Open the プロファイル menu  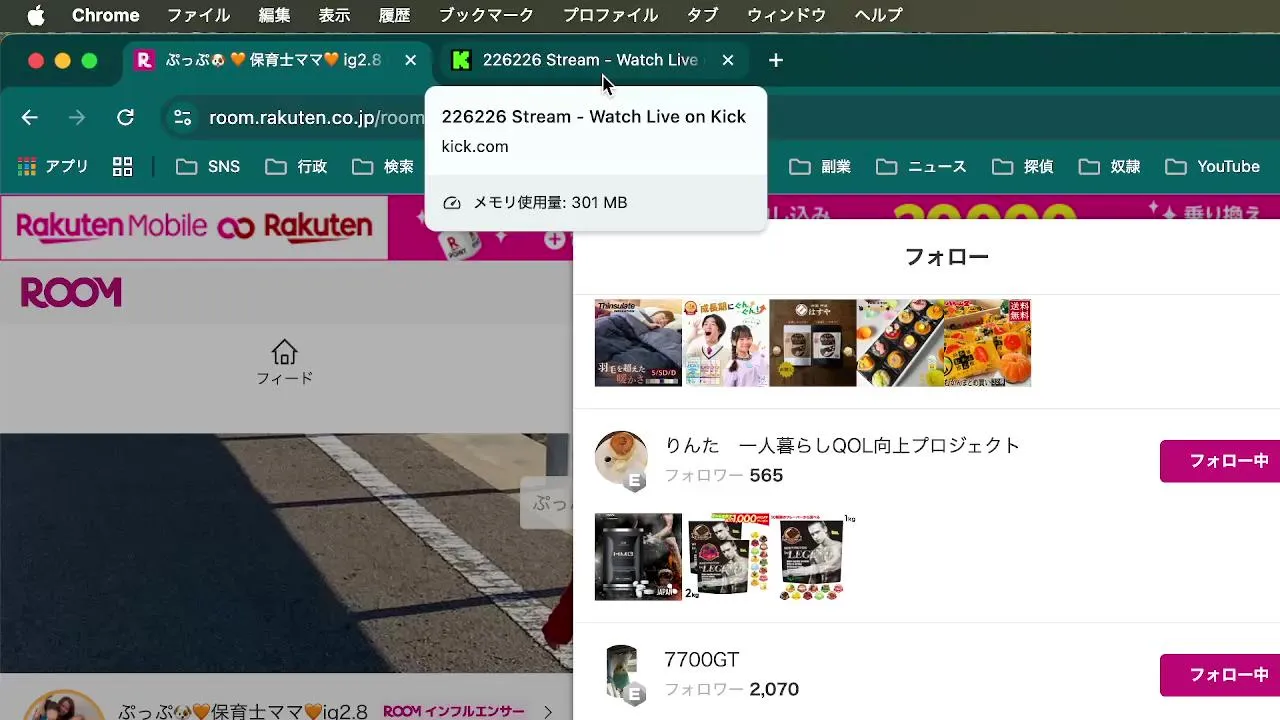(610, 15)
